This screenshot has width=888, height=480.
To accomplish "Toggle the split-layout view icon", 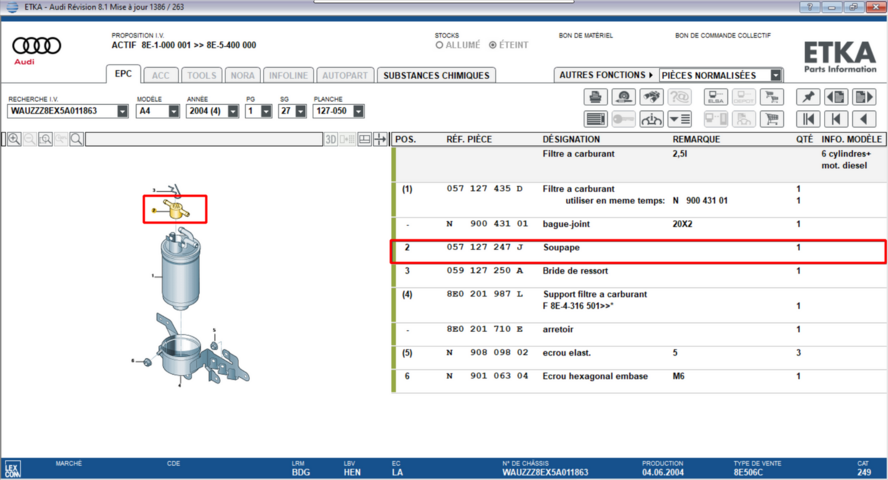I will tap(365, 139).
